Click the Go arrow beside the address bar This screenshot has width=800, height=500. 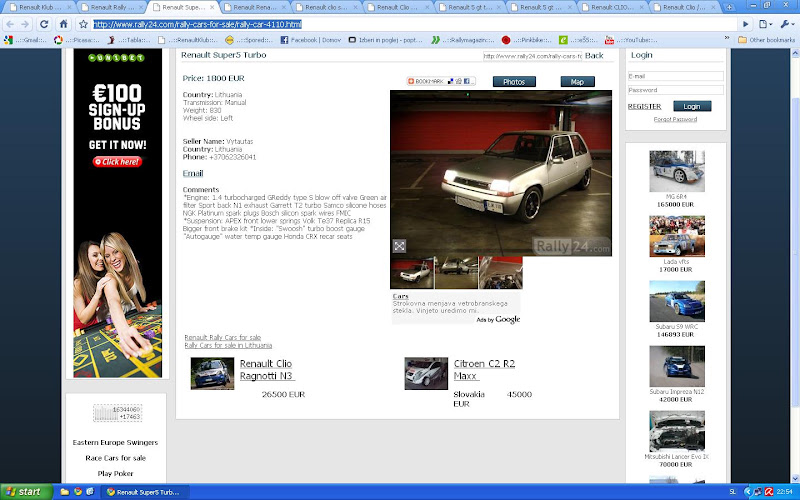click(x=746, y=24)
